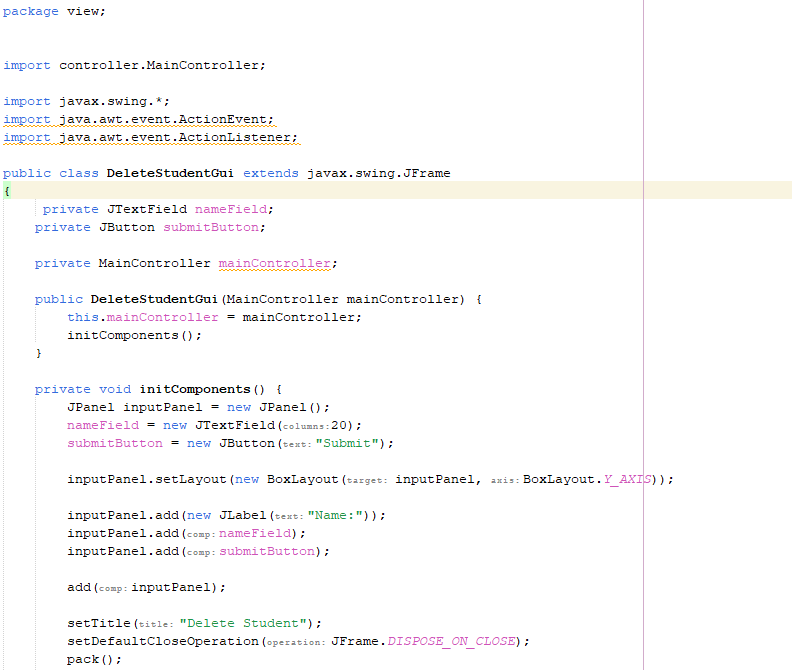Viewport: 792px width, 670px height.
Task: Click 'setDefaultCloseOperation' method call
Action: [163, 642]
